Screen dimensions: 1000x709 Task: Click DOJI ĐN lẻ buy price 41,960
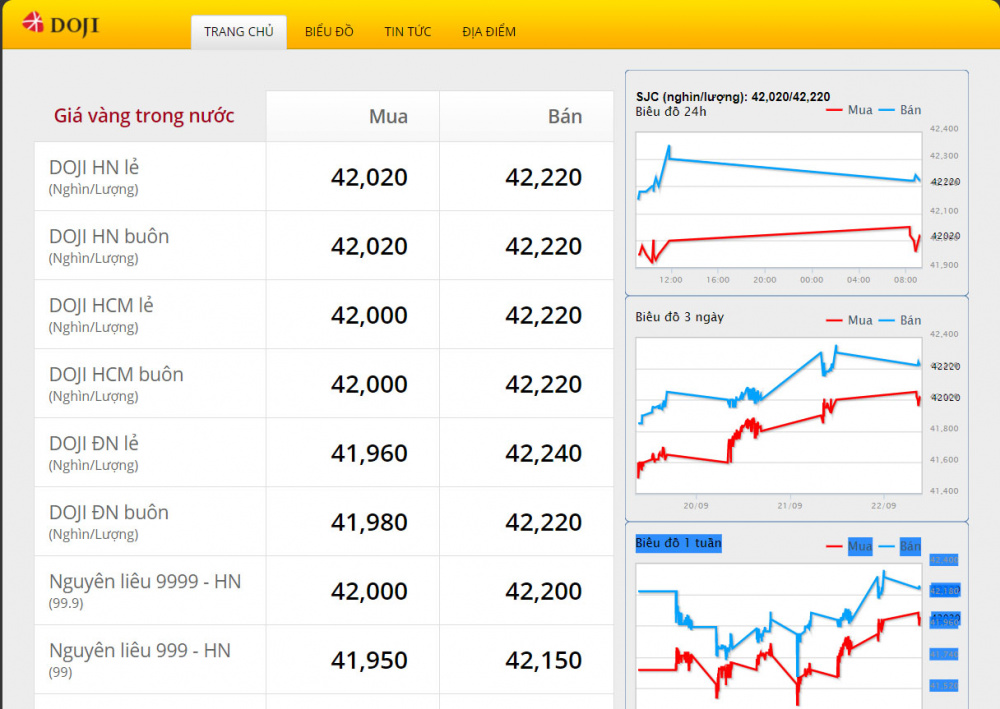(x=369, y=453)
